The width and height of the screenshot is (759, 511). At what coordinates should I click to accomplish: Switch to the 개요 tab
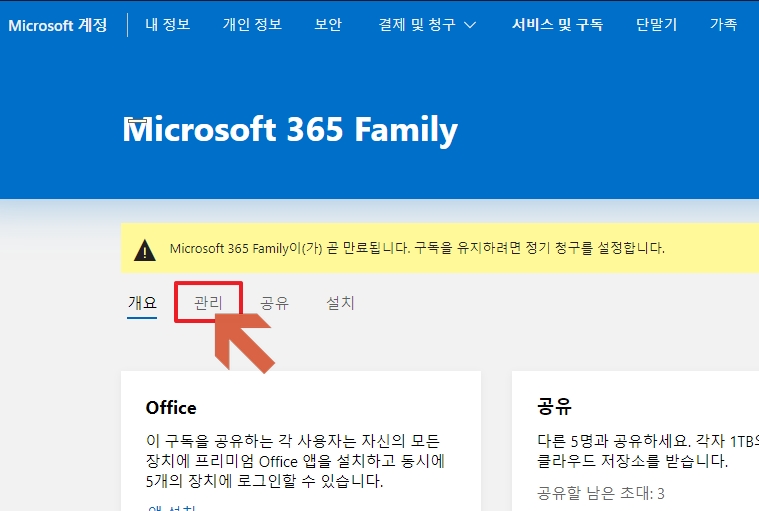[x=142, y=303]
